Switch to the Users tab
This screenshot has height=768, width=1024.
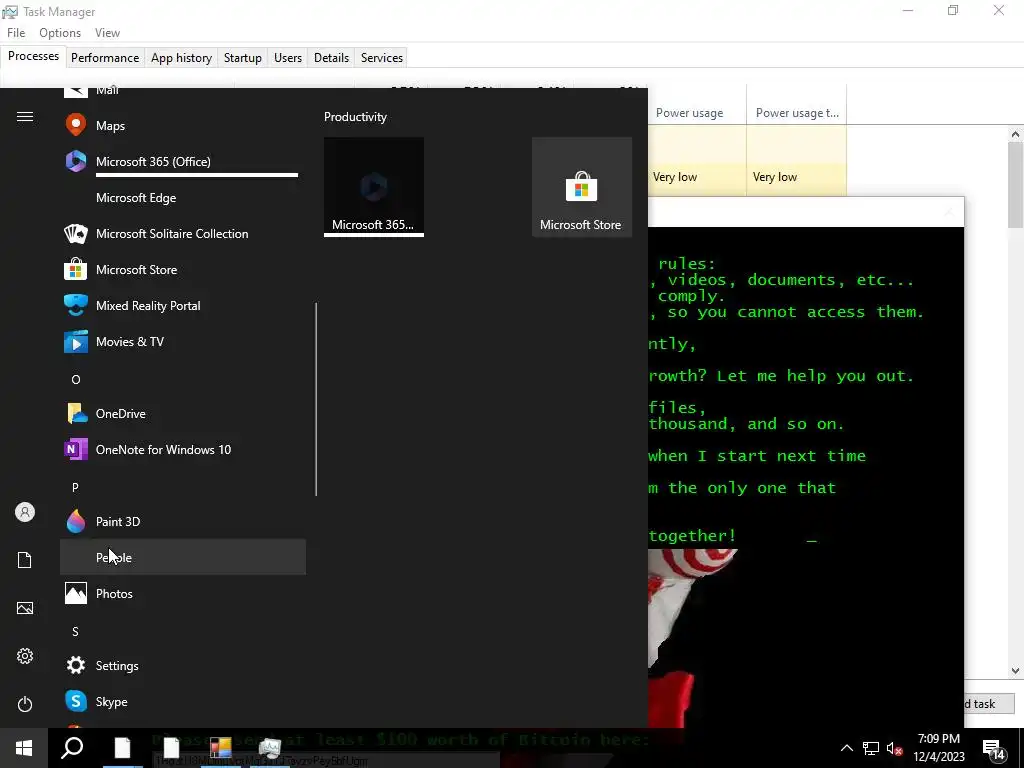288,57
